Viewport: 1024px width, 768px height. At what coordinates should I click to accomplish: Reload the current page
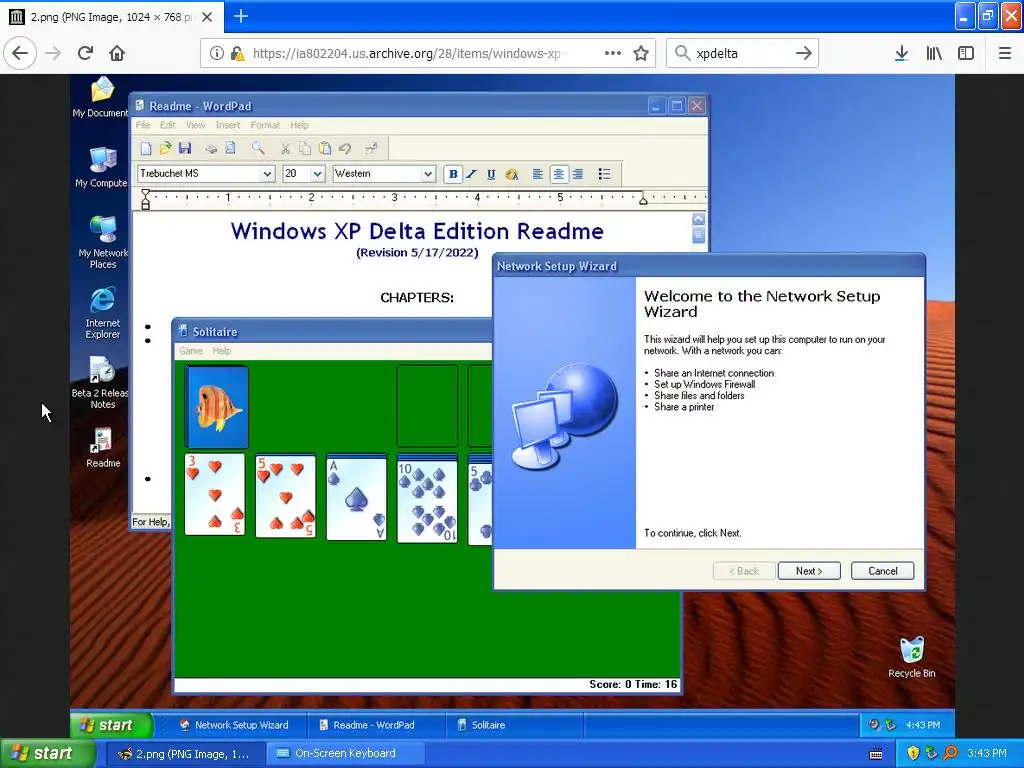pos(85,53)
